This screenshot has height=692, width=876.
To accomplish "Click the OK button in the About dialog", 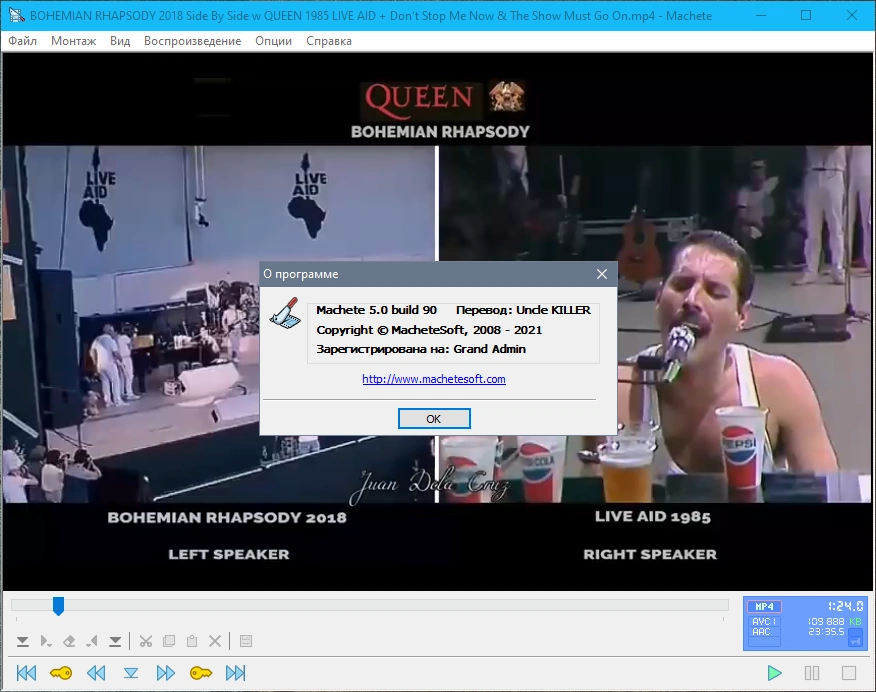I will (434, 419).
